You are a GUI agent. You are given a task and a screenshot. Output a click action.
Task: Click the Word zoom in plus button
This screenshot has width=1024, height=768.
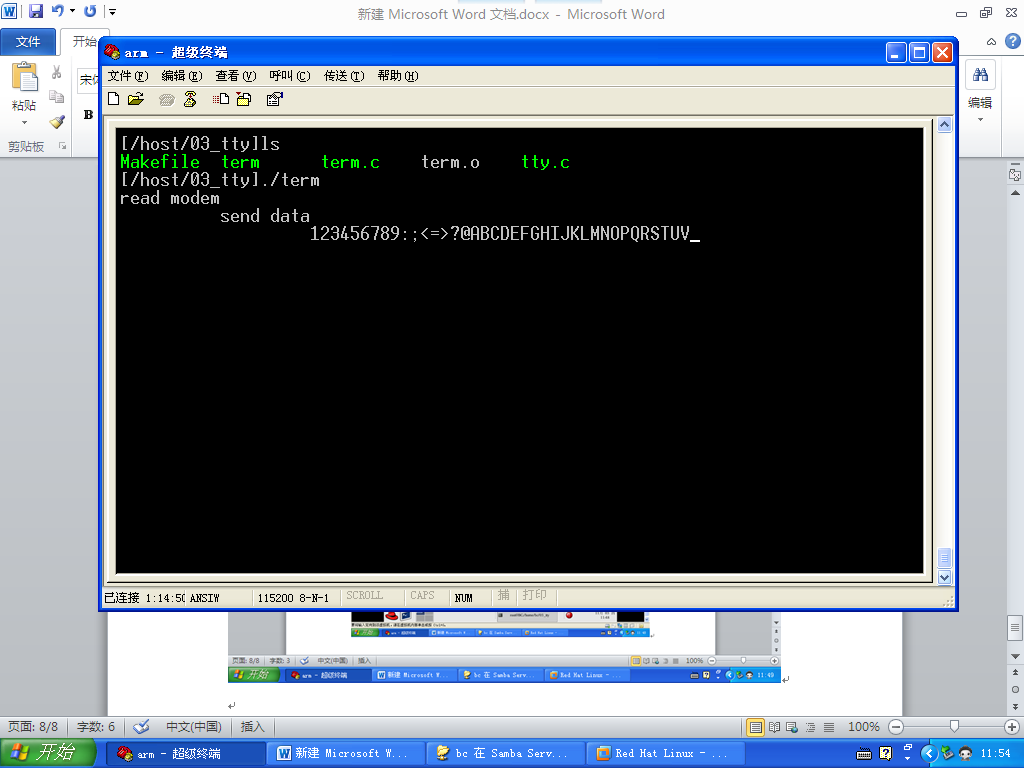pyautogui.click(x=1012, y=727)
